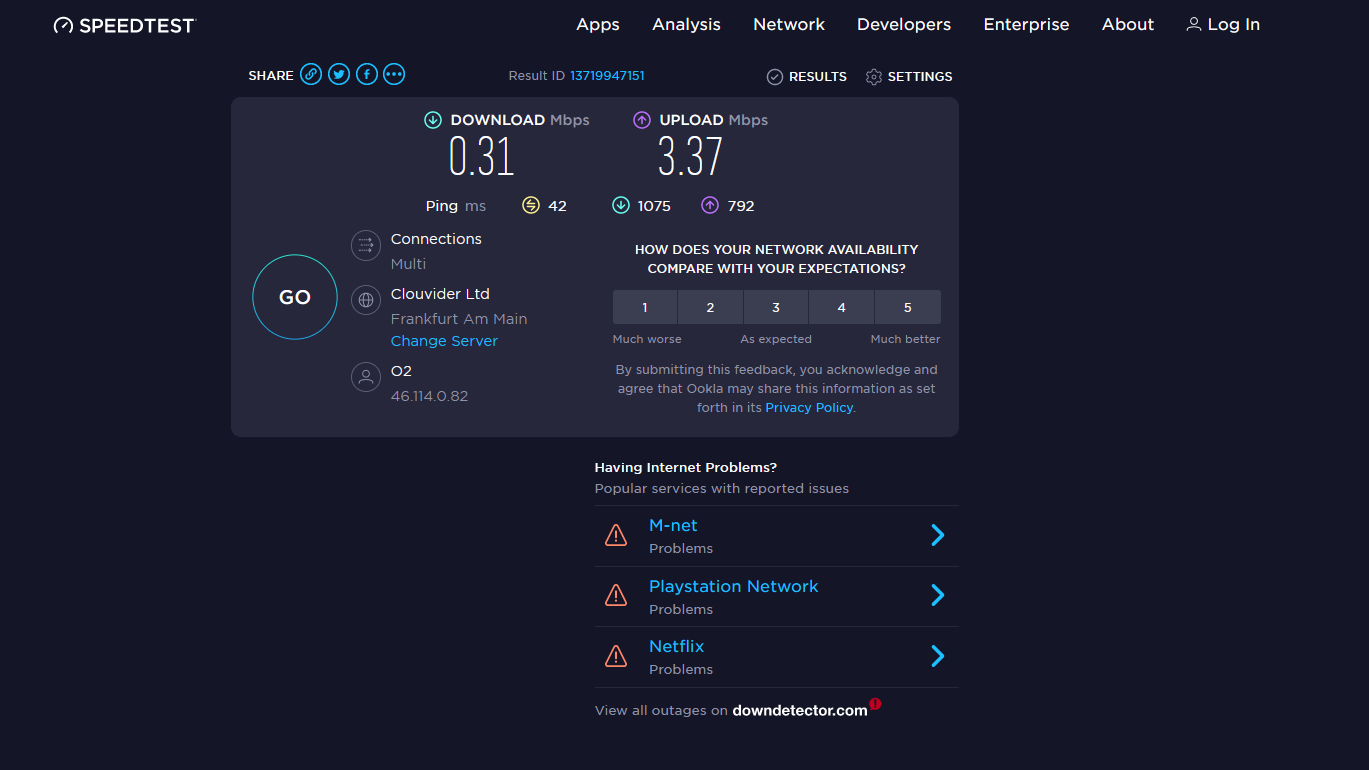Open the Developers menu
Screen dimensions: 1369x770
(904, 25)
